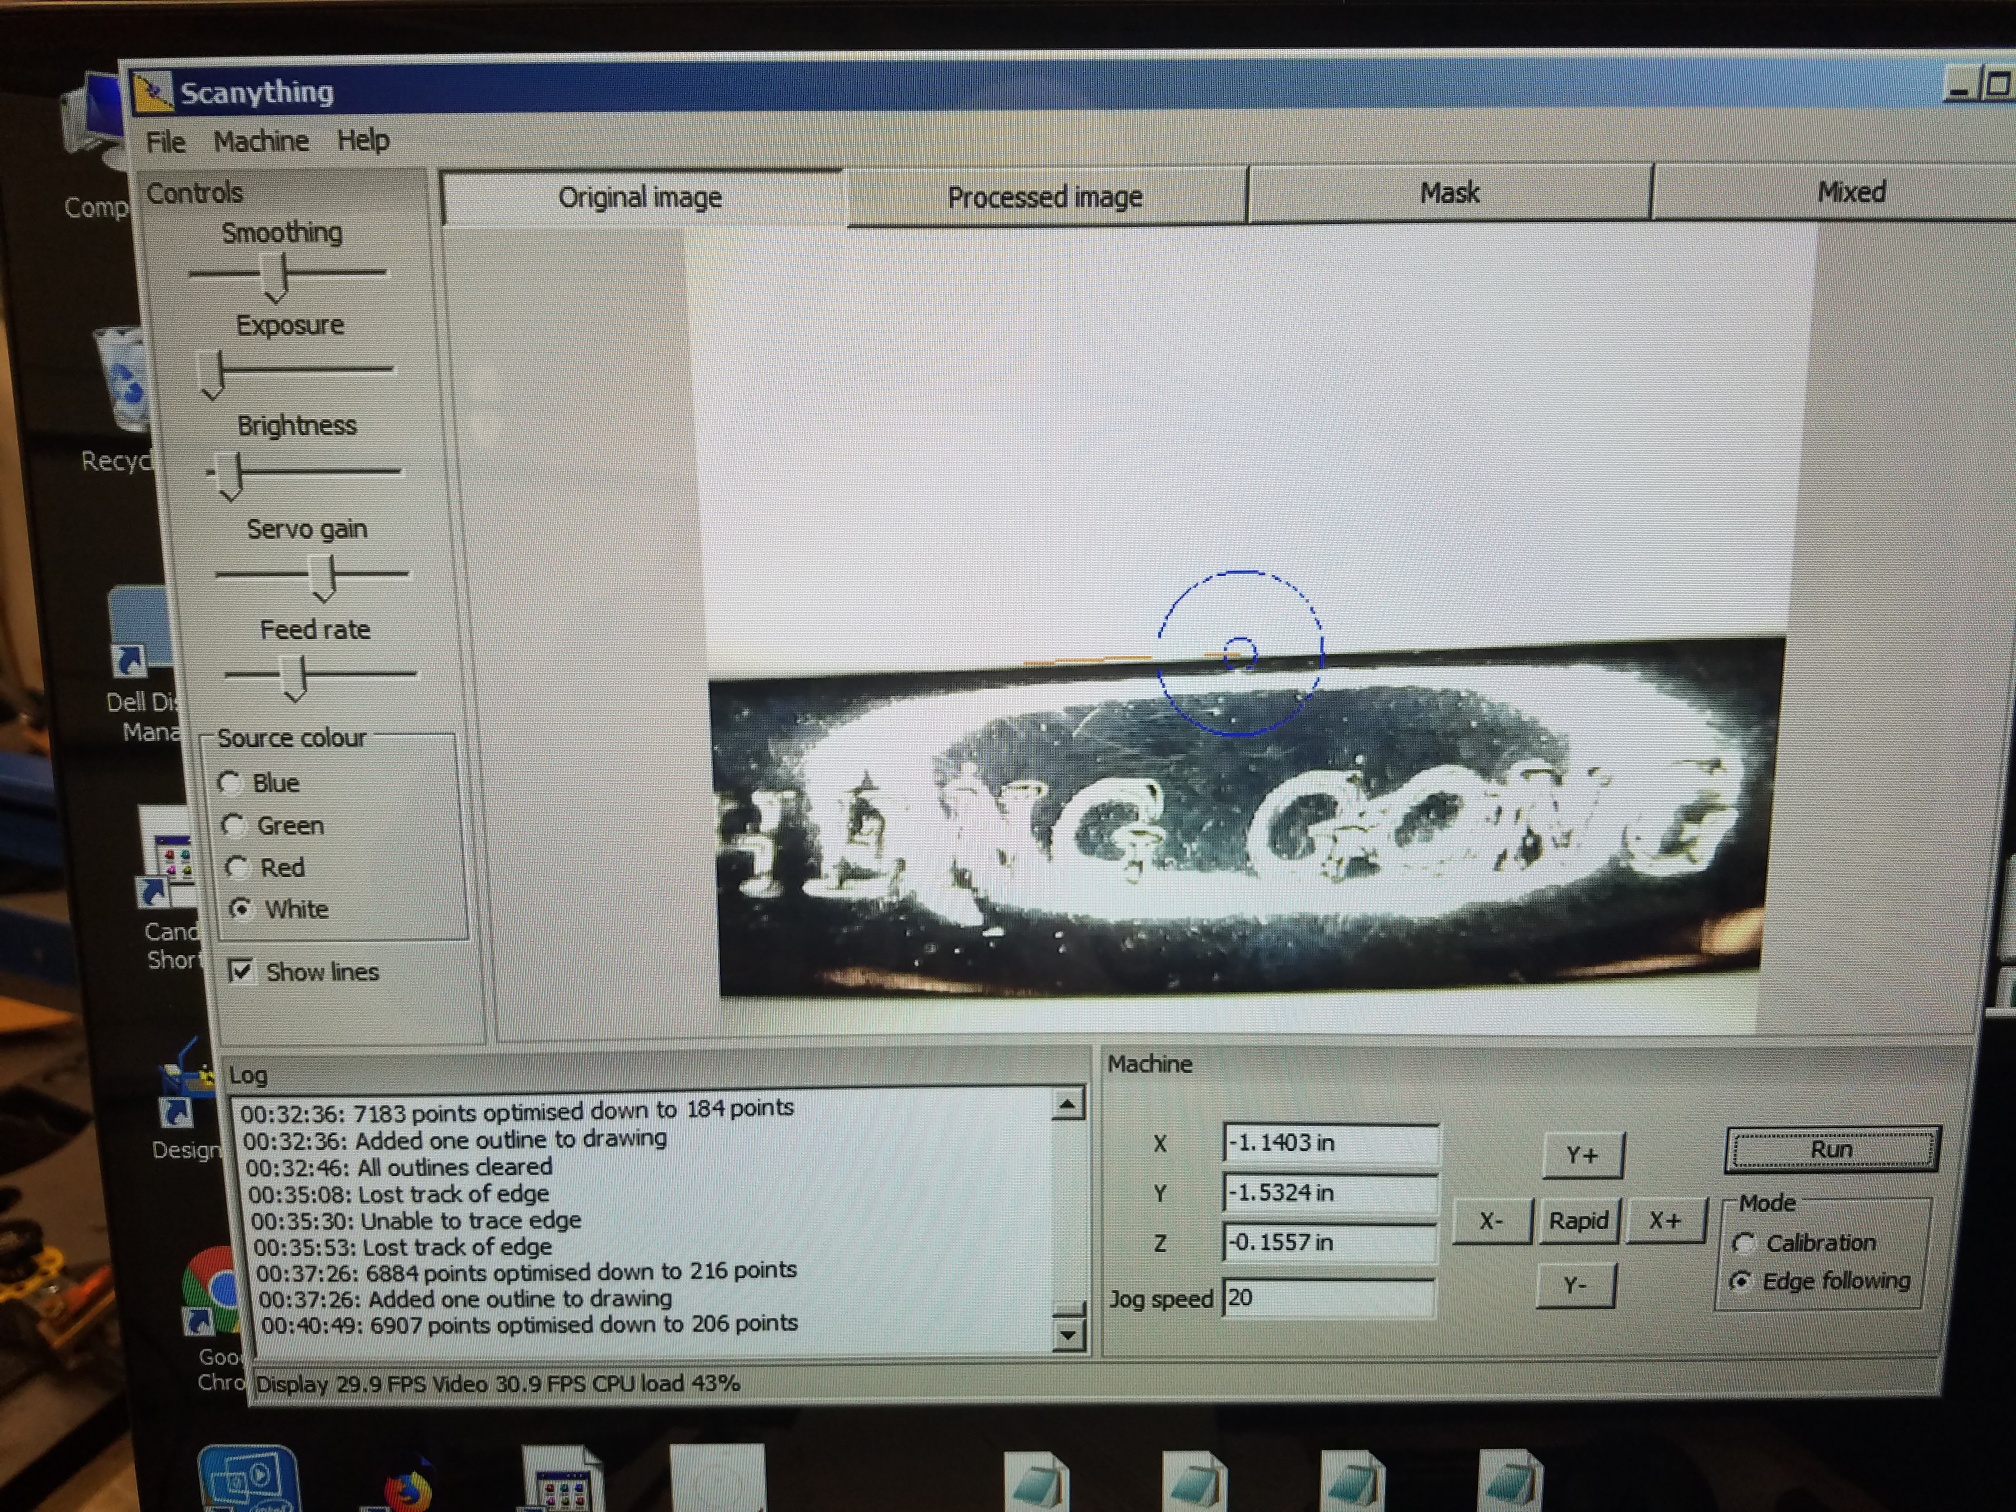Select the 00:32:36 "Added one outline to drawing" entry
The image size is (2016, 1512).
pos(455,1139)
